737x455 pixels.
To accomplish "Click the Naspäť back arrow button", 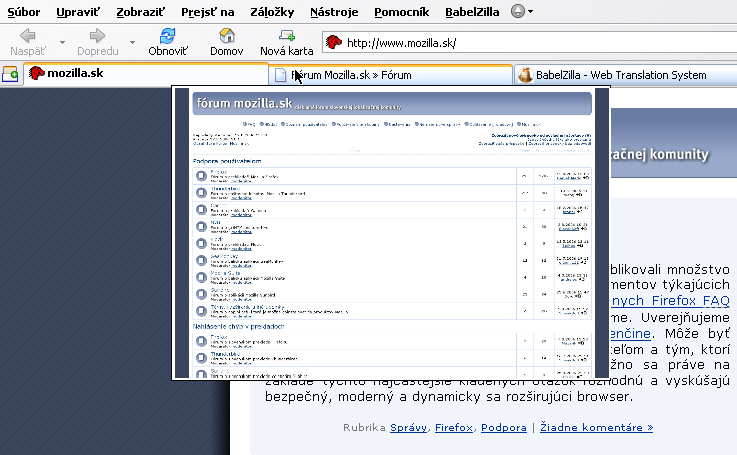I will [28, 42].
